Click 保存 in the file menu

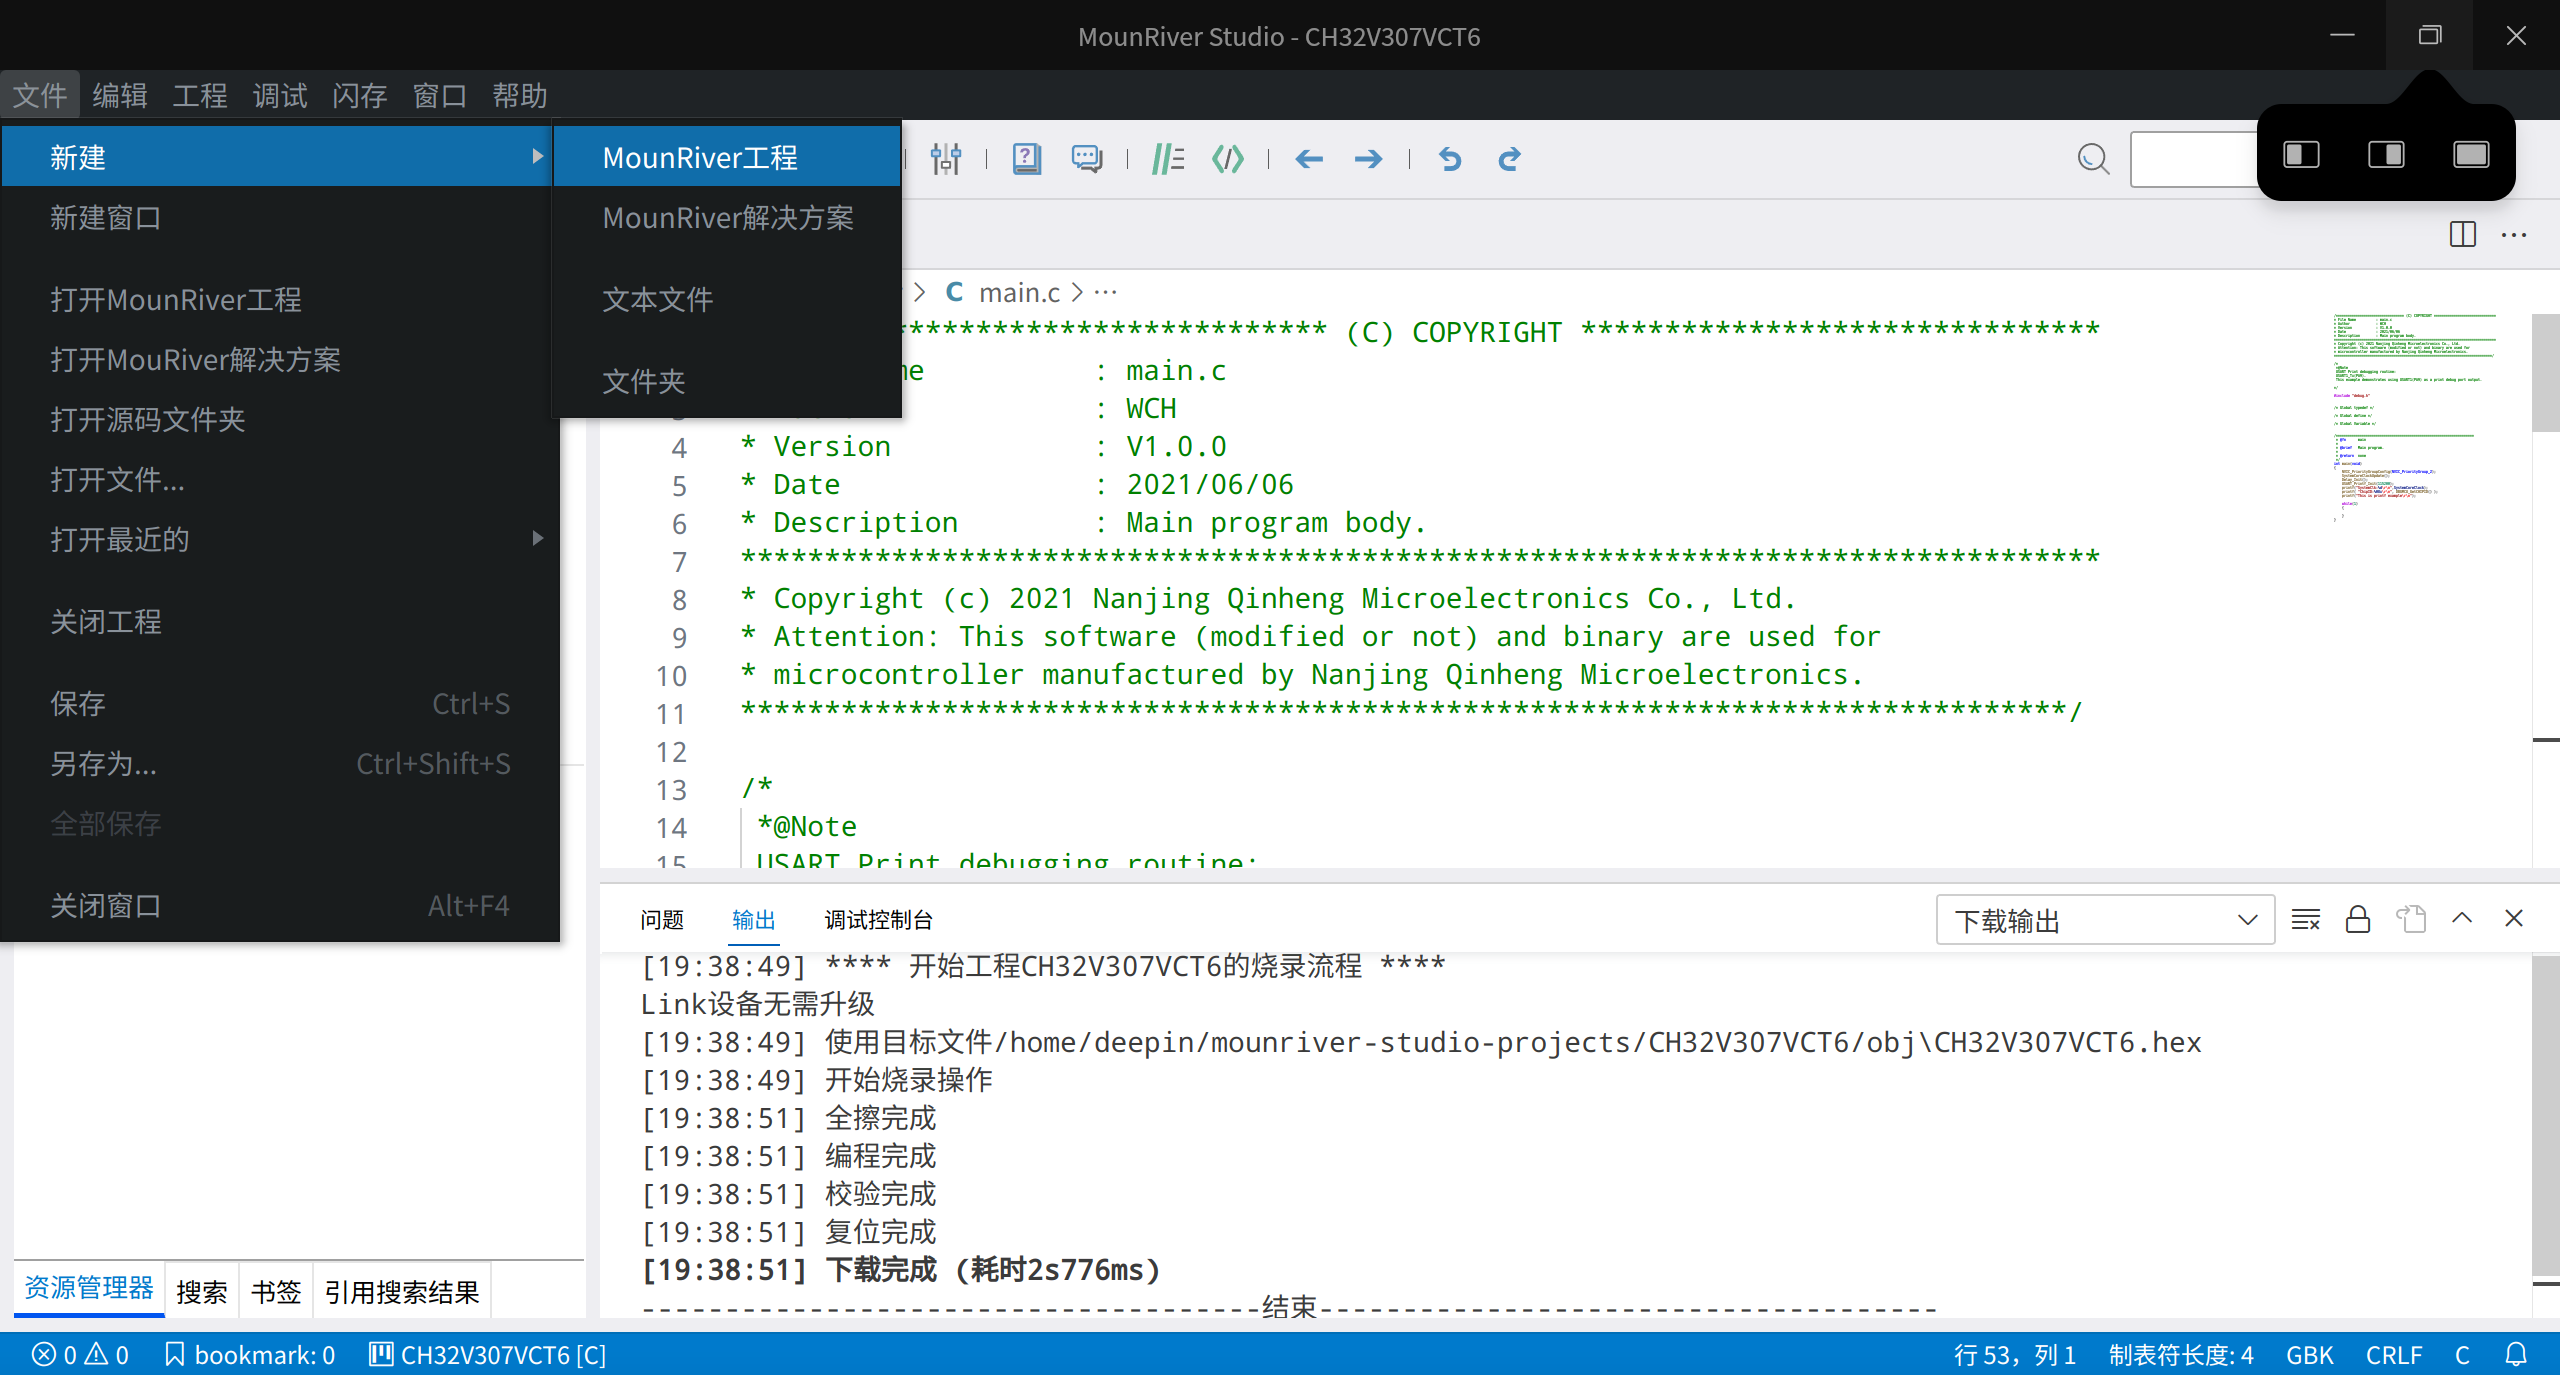[x=280, y=703]
